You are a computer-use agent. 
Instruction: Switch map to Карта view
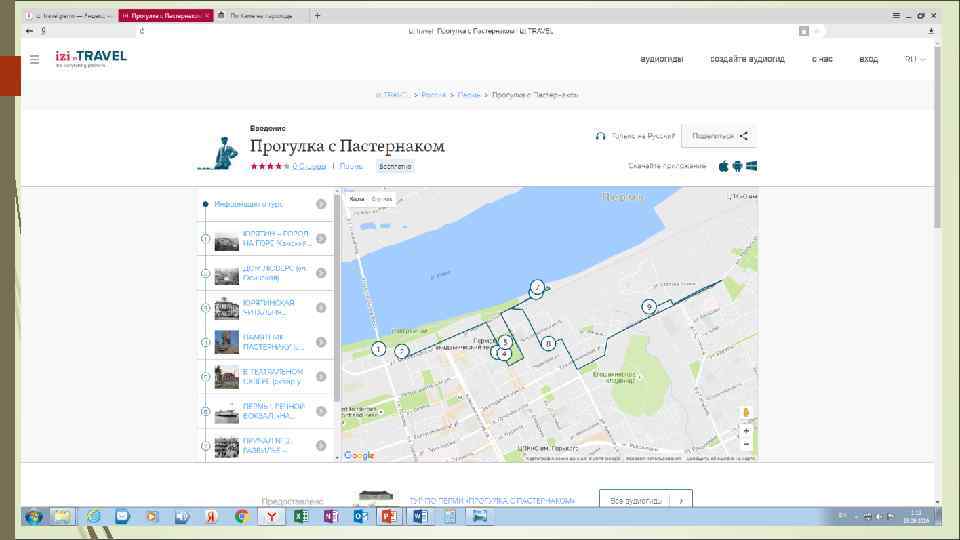(x=357, y=199)
